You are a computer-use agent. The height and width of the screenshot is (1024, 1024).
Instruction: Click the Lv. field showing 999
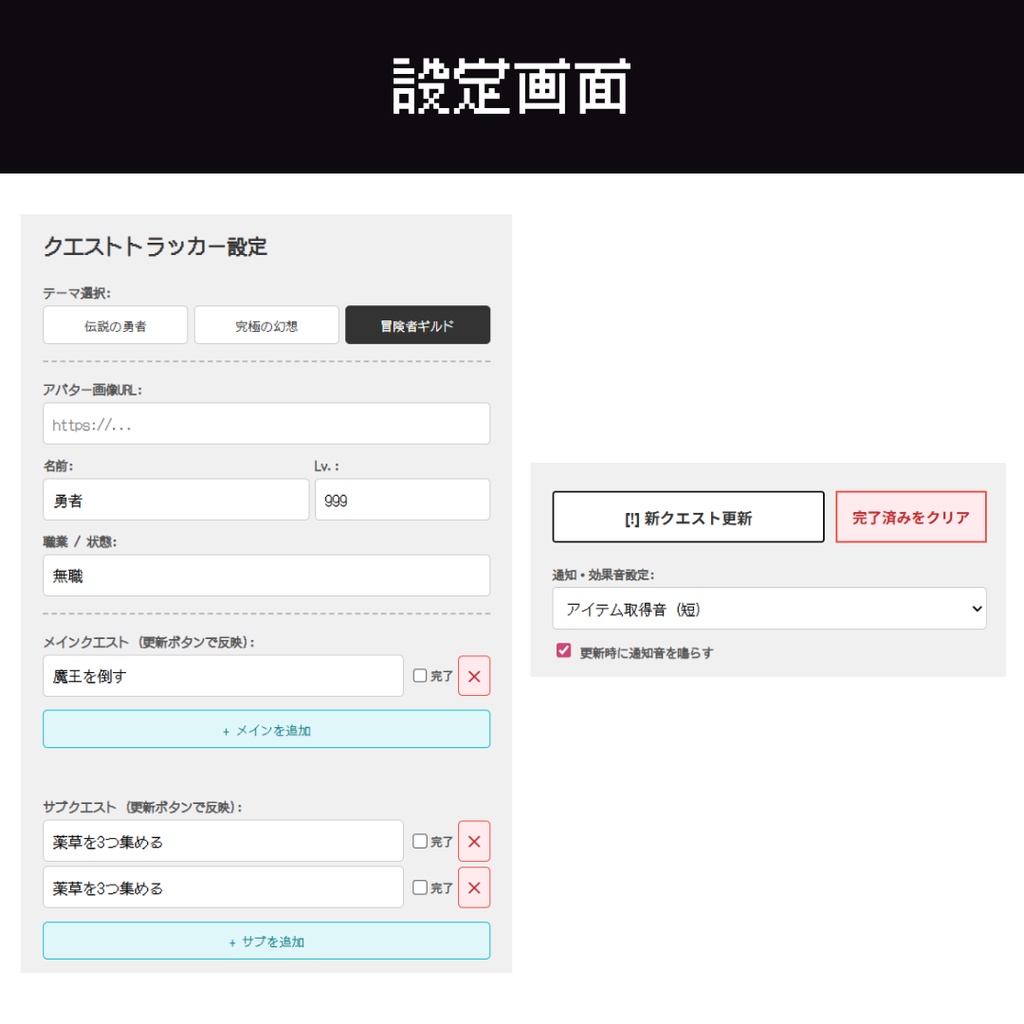[402, 500]
